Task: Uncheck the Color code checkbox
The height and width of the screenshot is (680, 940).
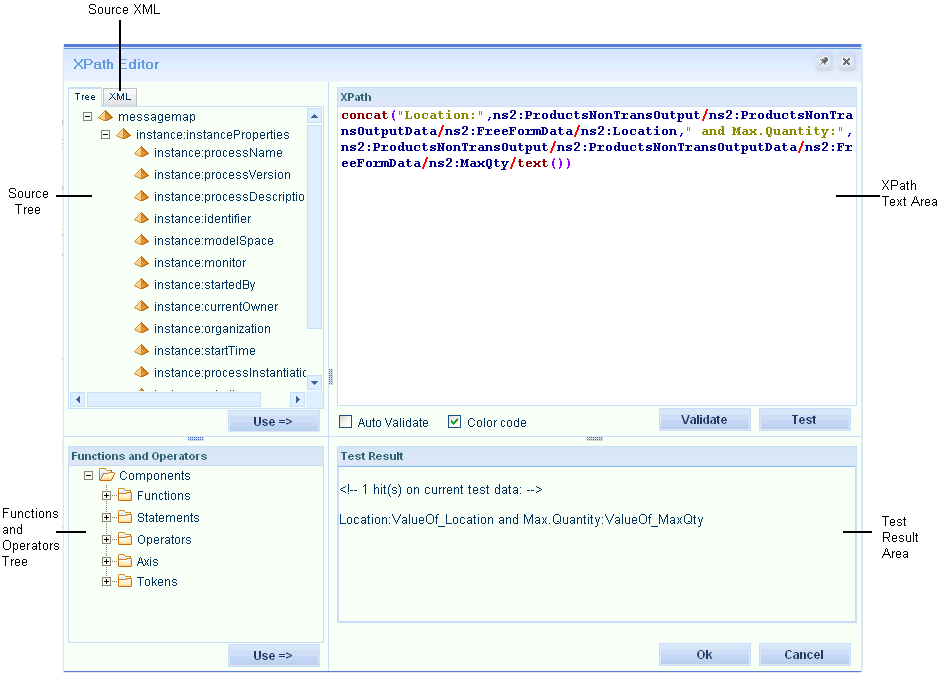Action: pyautogui.click(x=455, y=422)
